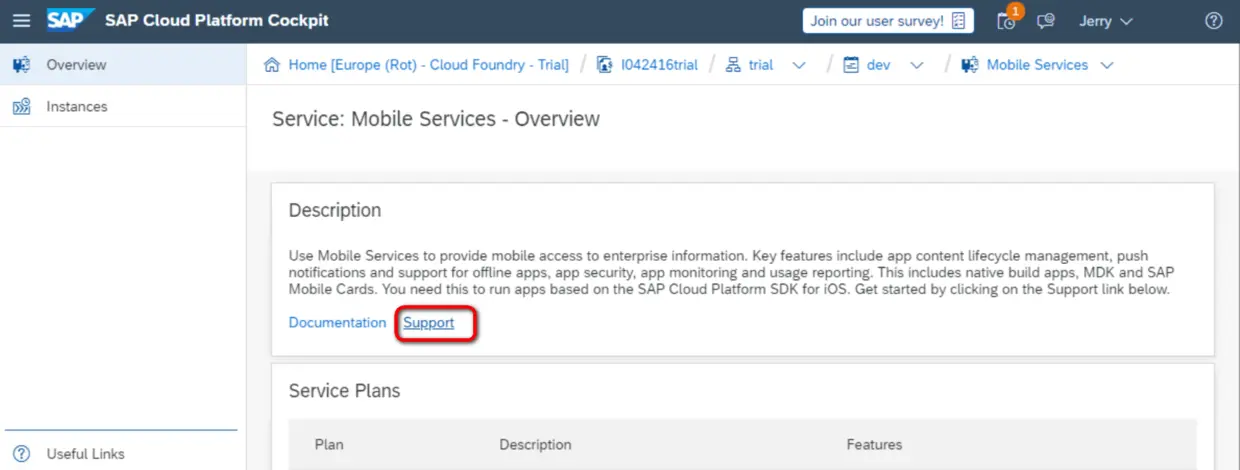
Task: Click the Mobile Services breadcrumb icon
Action: pos(969,65)
